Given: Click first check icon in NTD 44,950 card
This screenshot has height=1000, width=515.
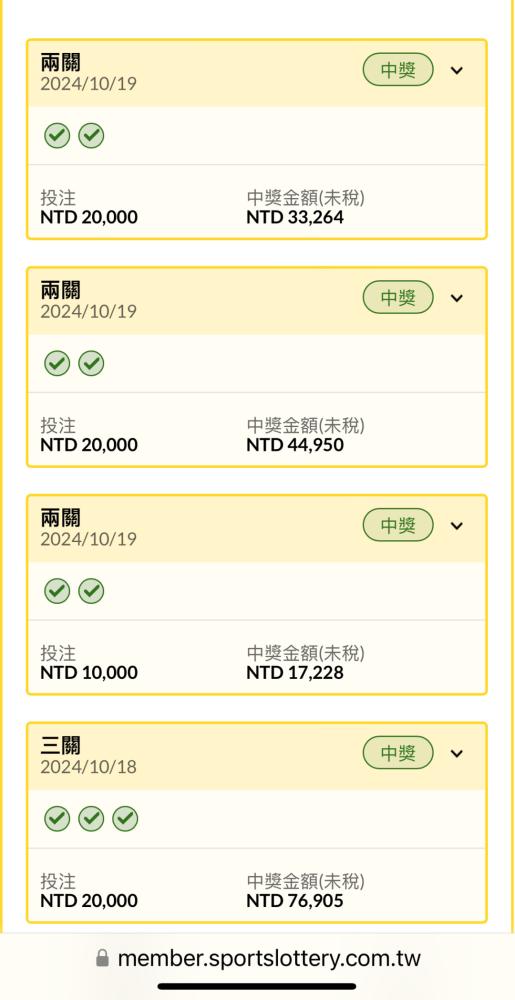Looking at the screenshot, I should pyautogui.click(x=57, y=364).
